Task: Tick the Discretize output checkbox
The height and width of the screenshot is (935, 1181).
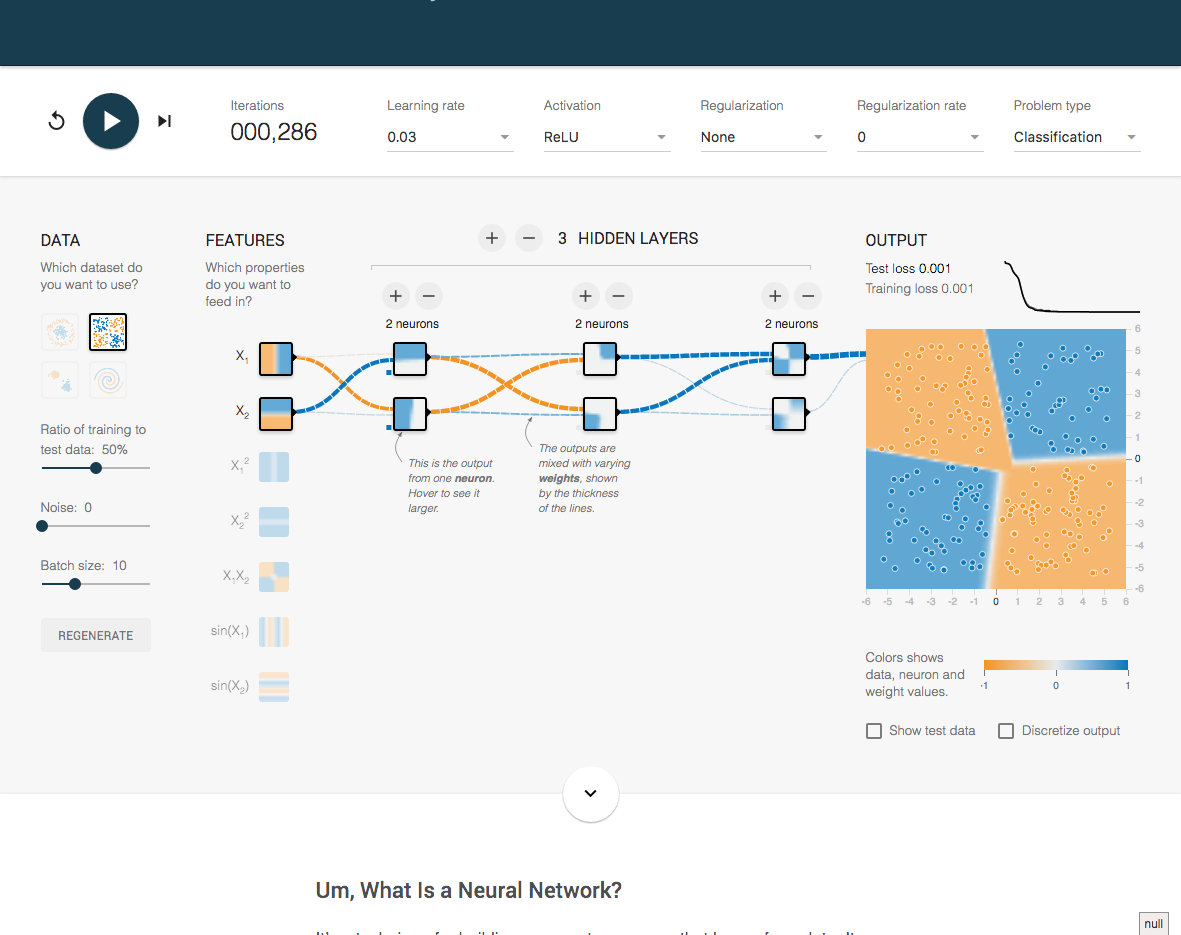Action: [1006, 731]
